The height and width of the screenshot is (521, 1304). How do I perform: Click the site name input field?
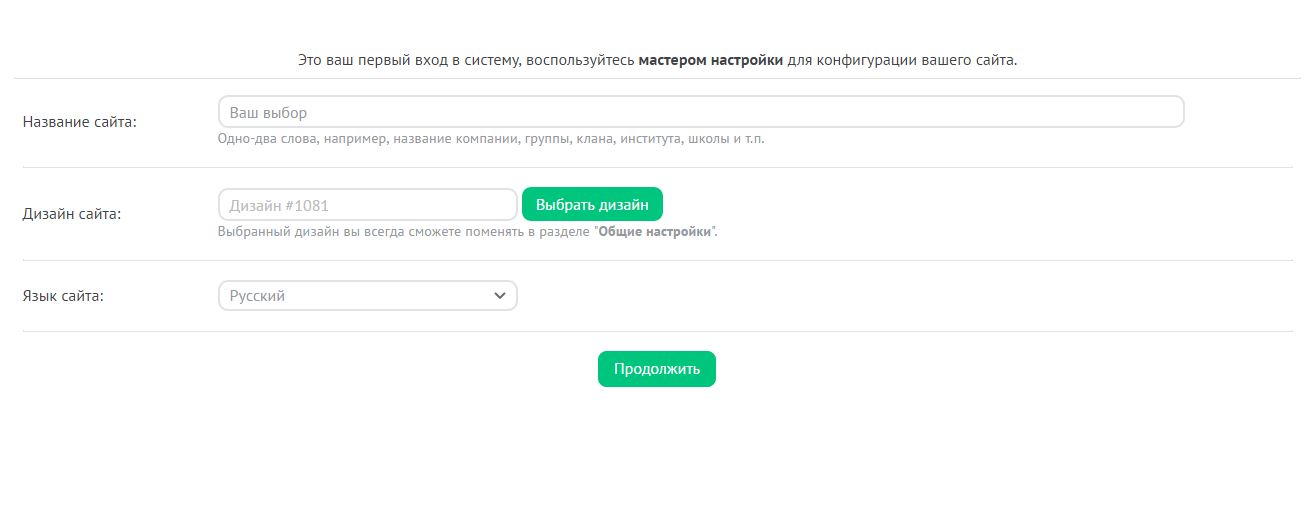coord(700,112)
